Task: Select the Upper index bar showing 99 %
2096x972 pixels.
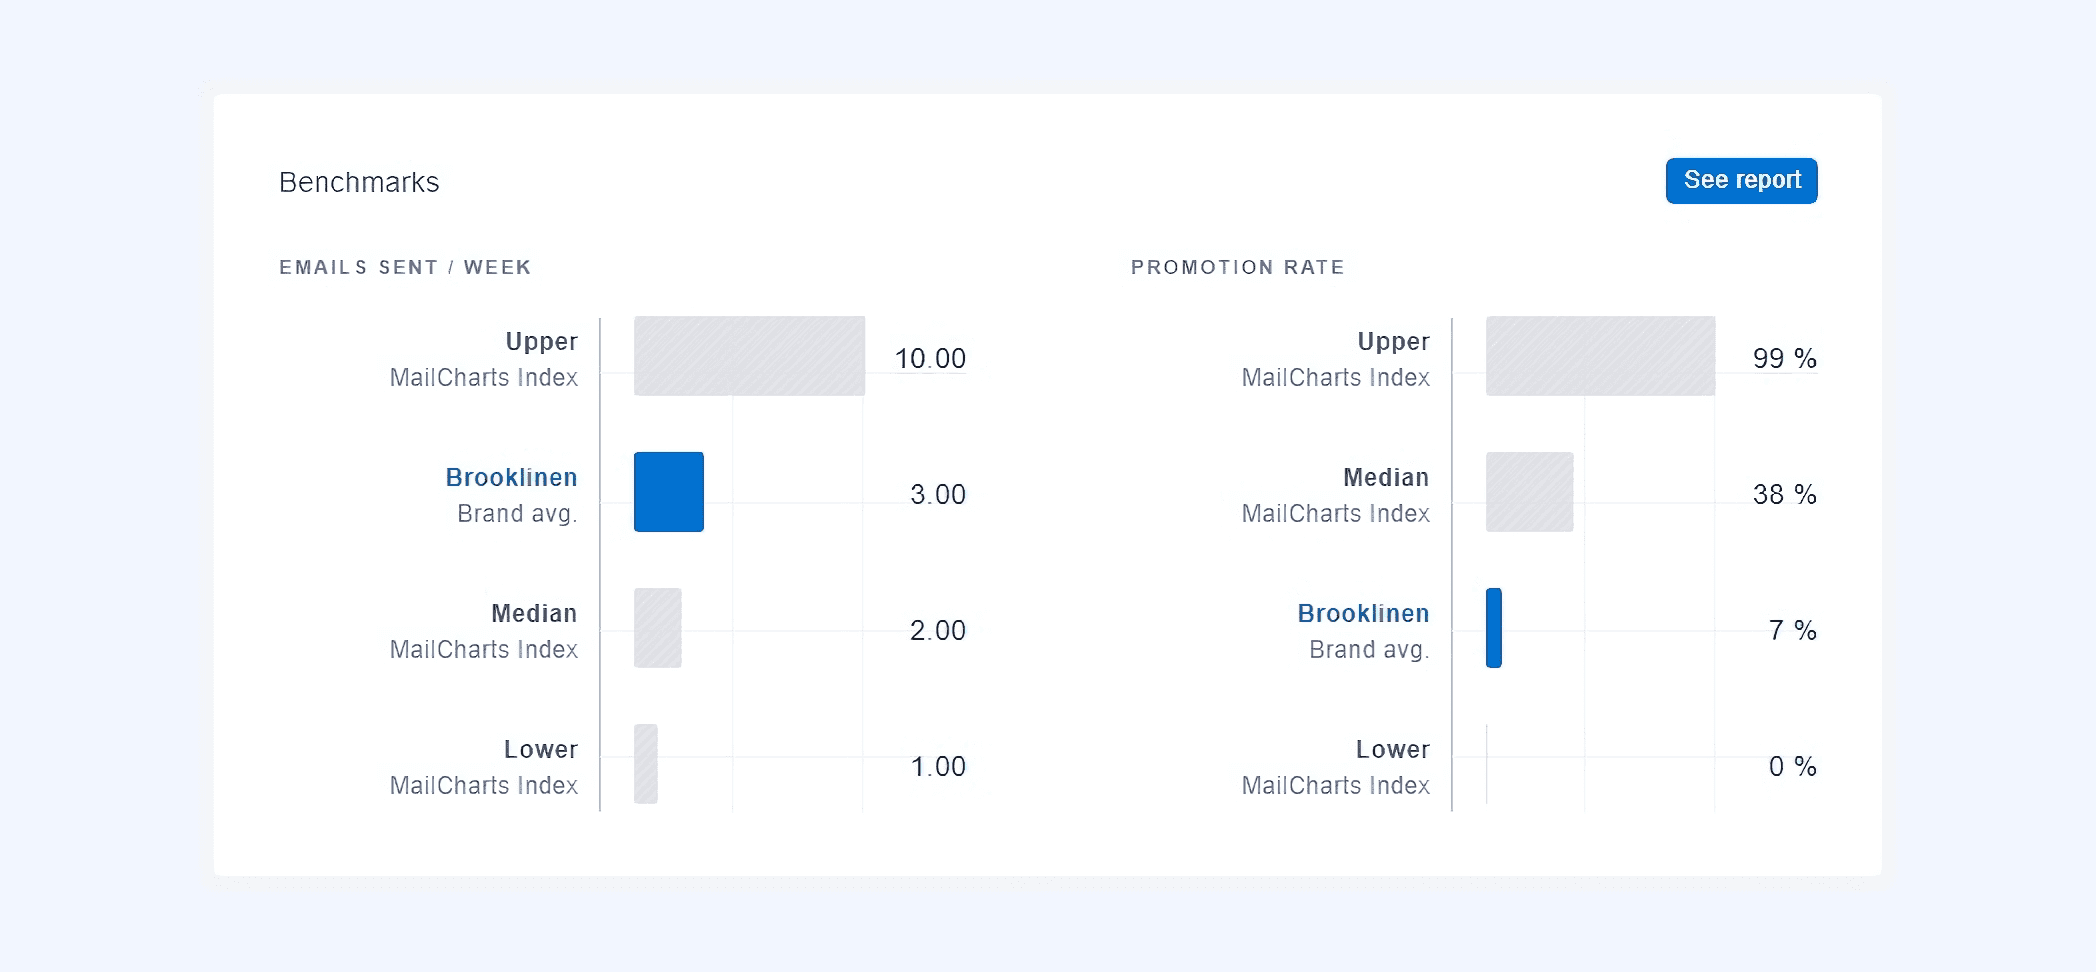Action: point(1600,356)
